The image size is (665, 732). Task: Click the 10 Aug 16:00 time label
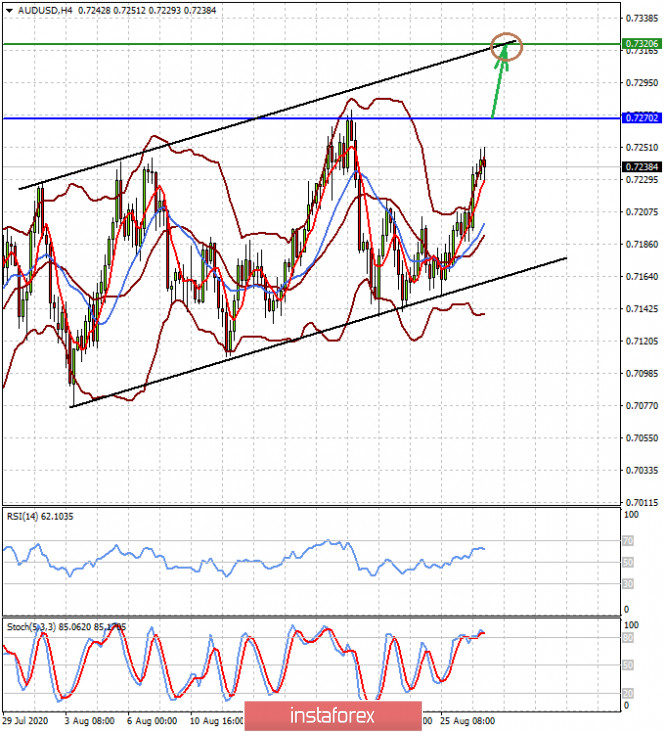click(x=216, y=720)
